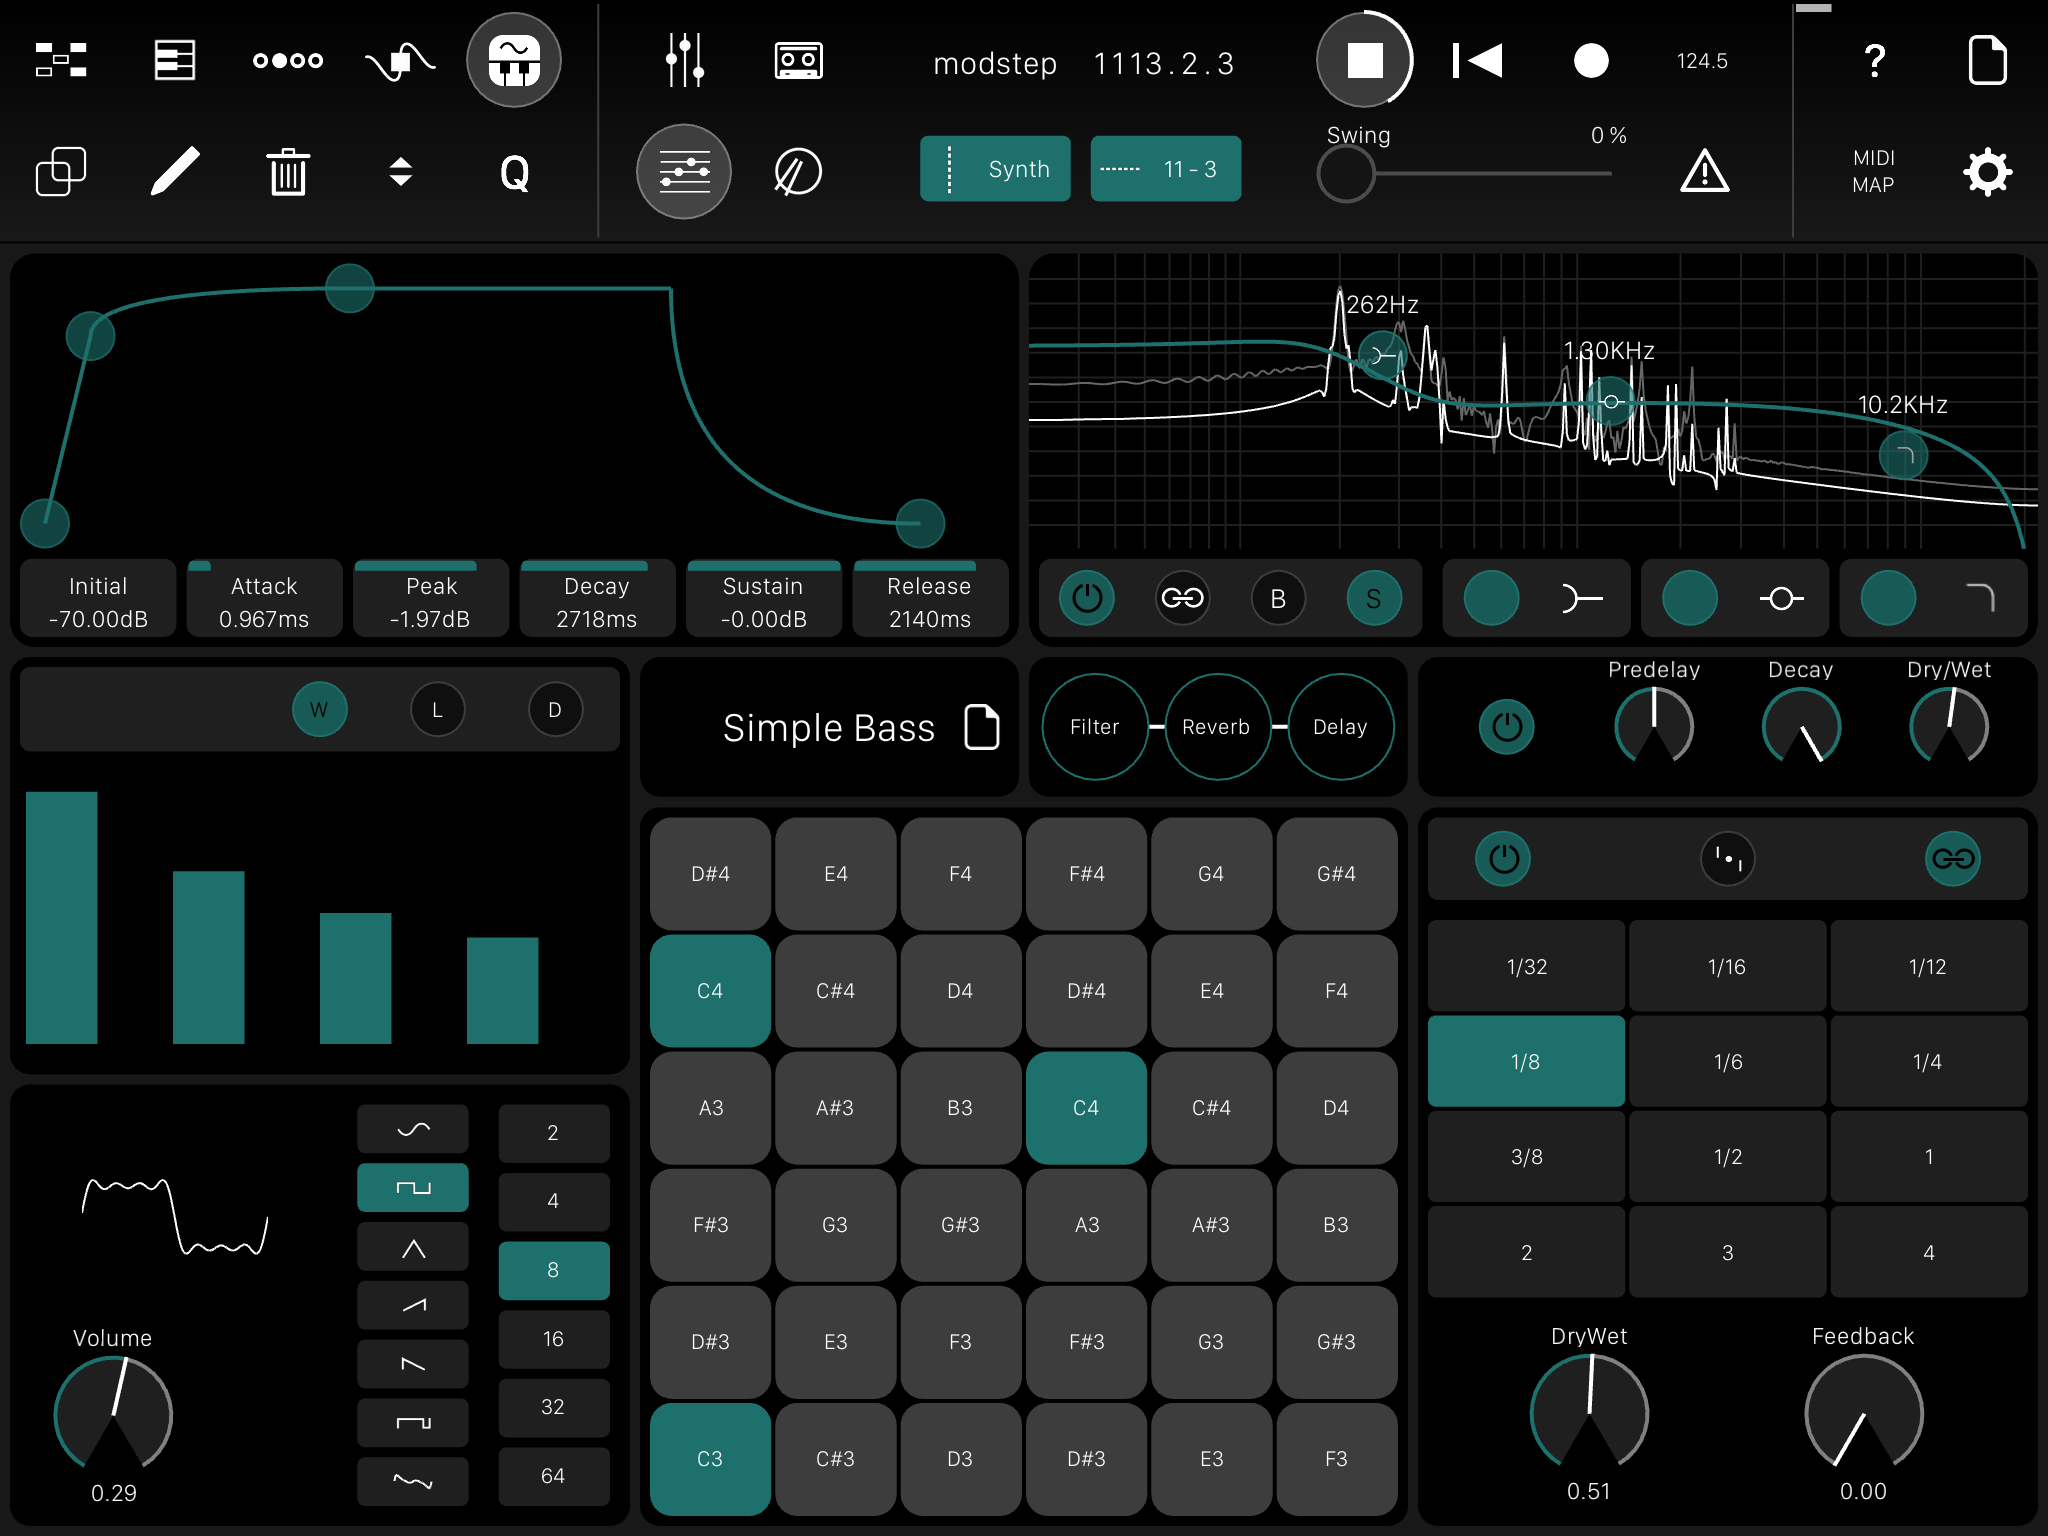Open the step sequencer dots icon
The height and width of the screenshot is (1536, 2048).
[x=288, y=60]
